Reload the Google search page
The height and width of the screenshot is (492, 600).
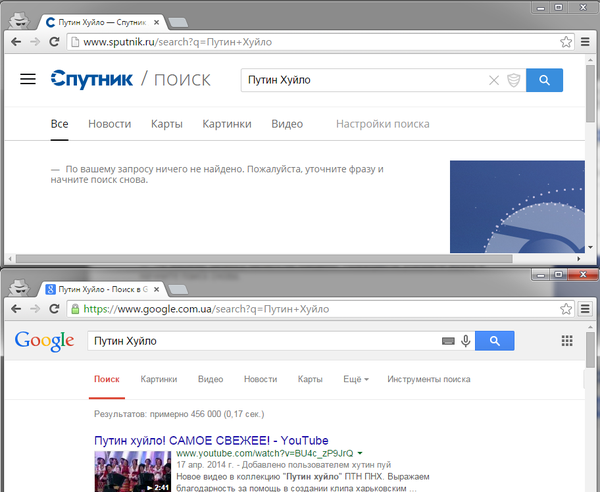(x=54, y=309)
